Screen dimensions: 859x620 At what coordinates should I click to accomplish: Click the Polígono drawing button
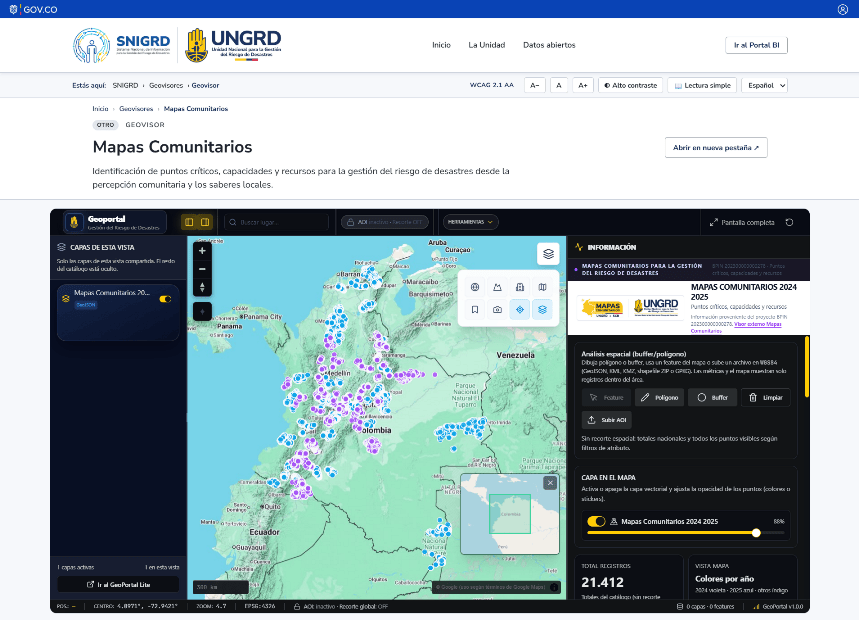coord(660,398)
